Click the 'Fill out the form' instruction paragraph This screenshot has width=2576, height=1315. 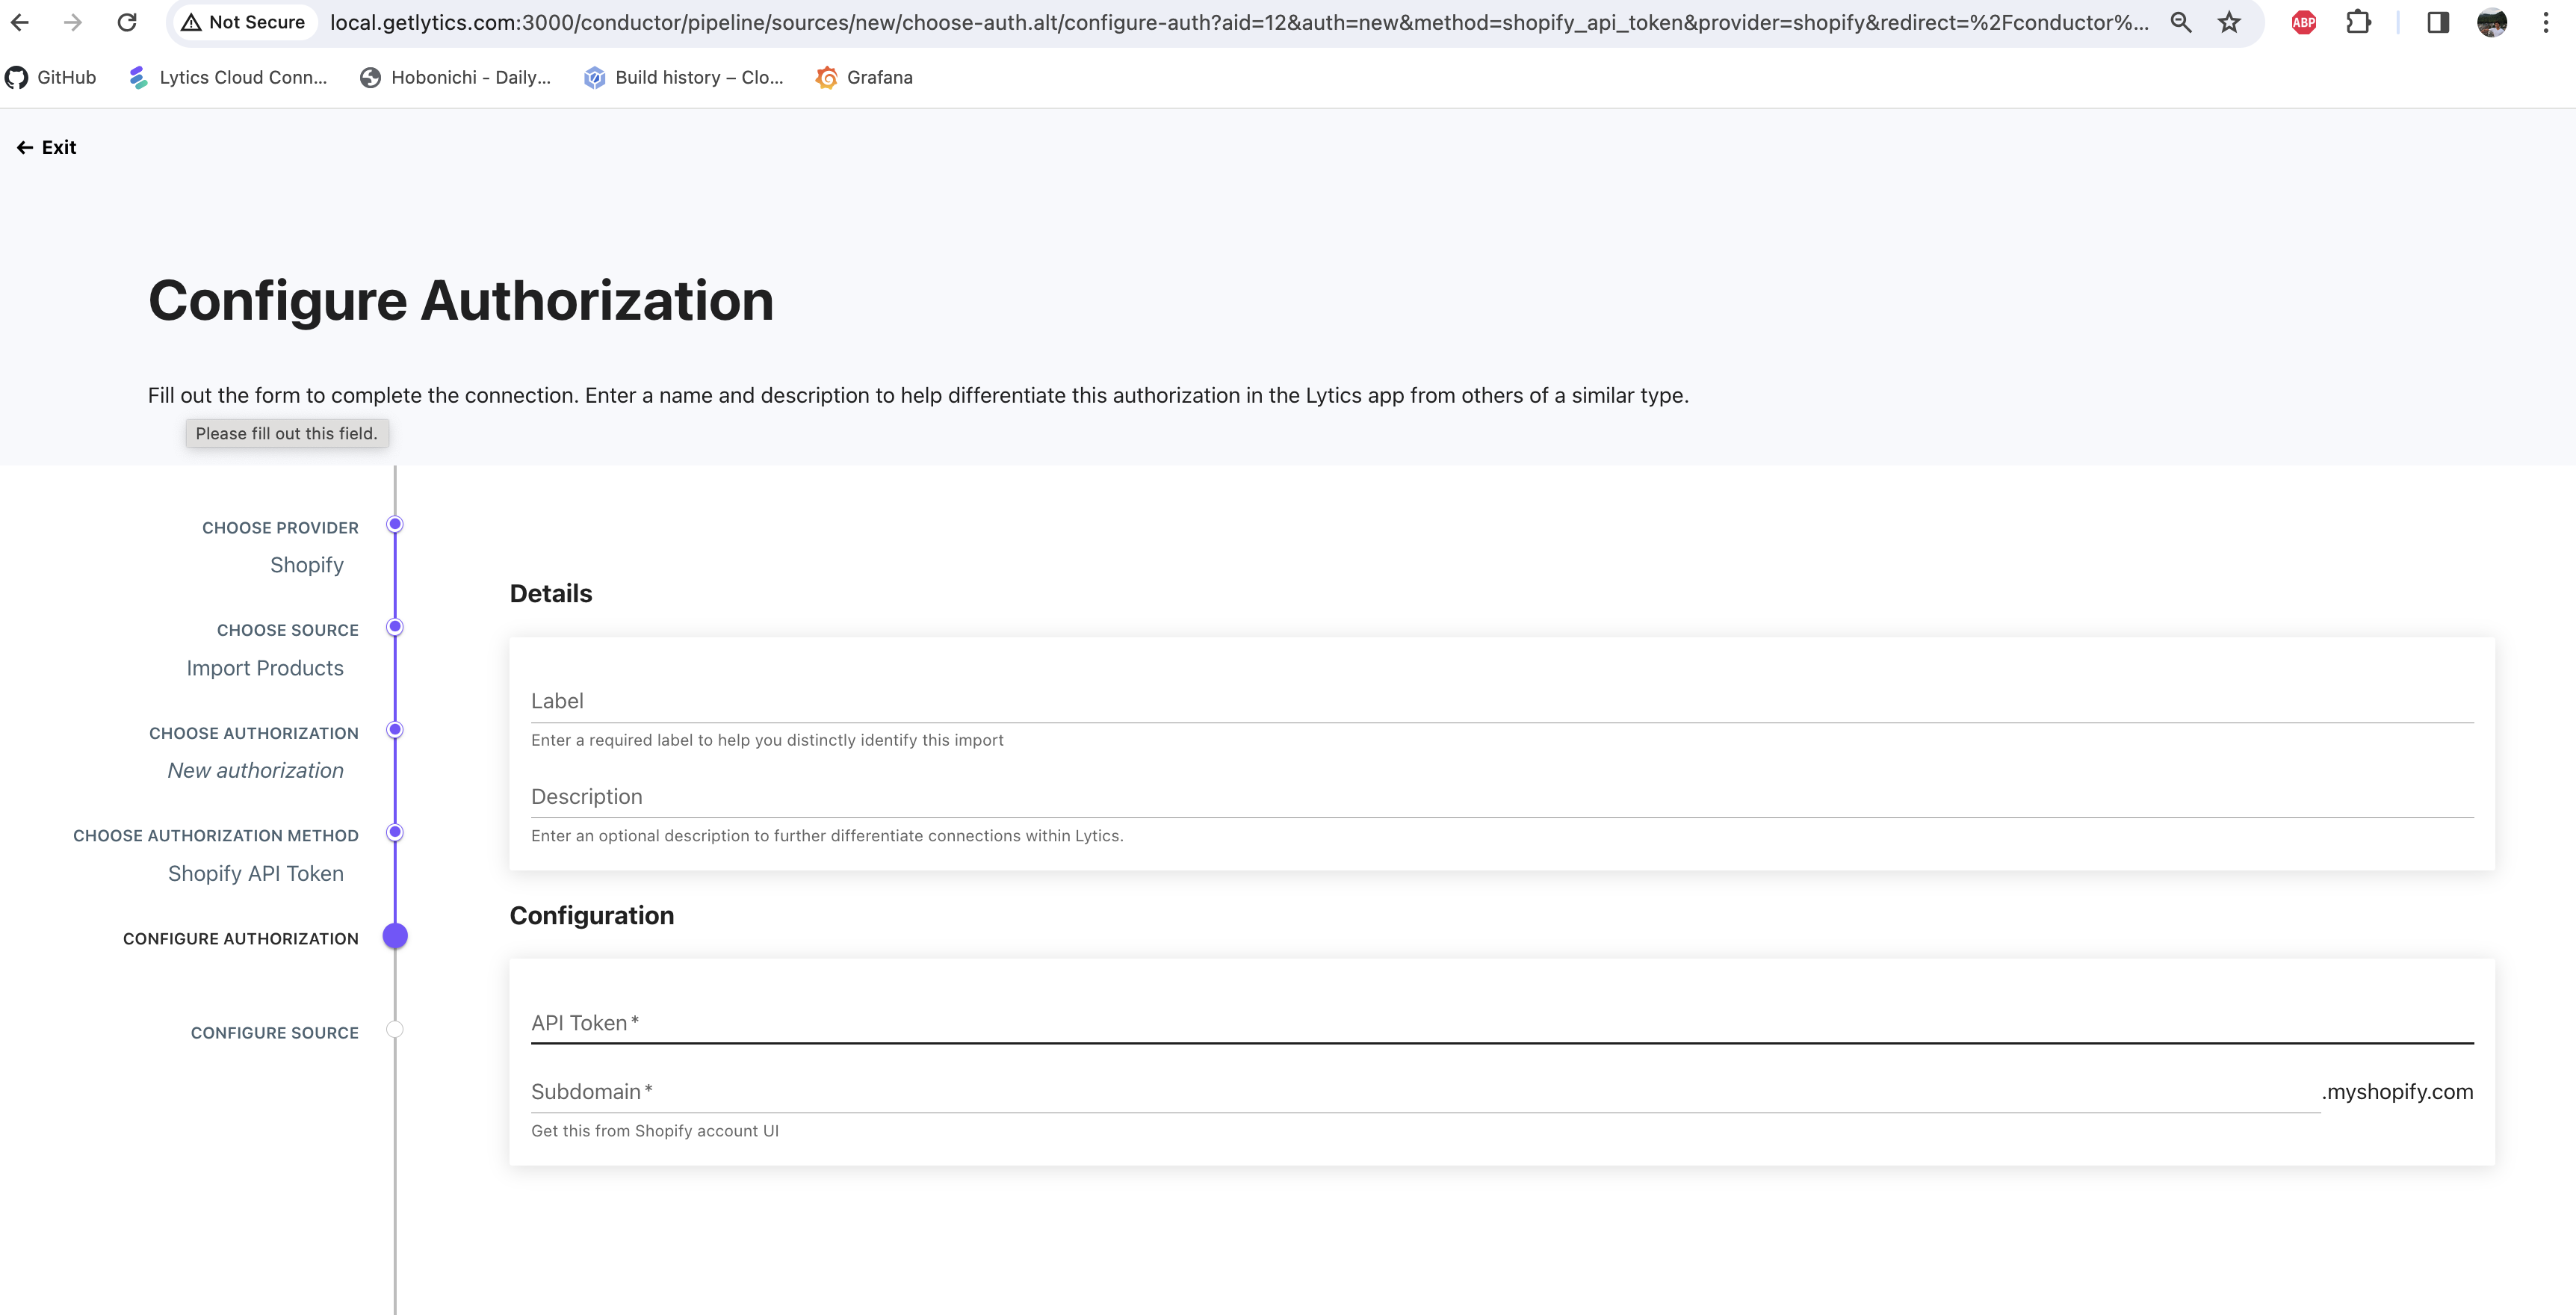pyautogui.click(x=918, y=395)
